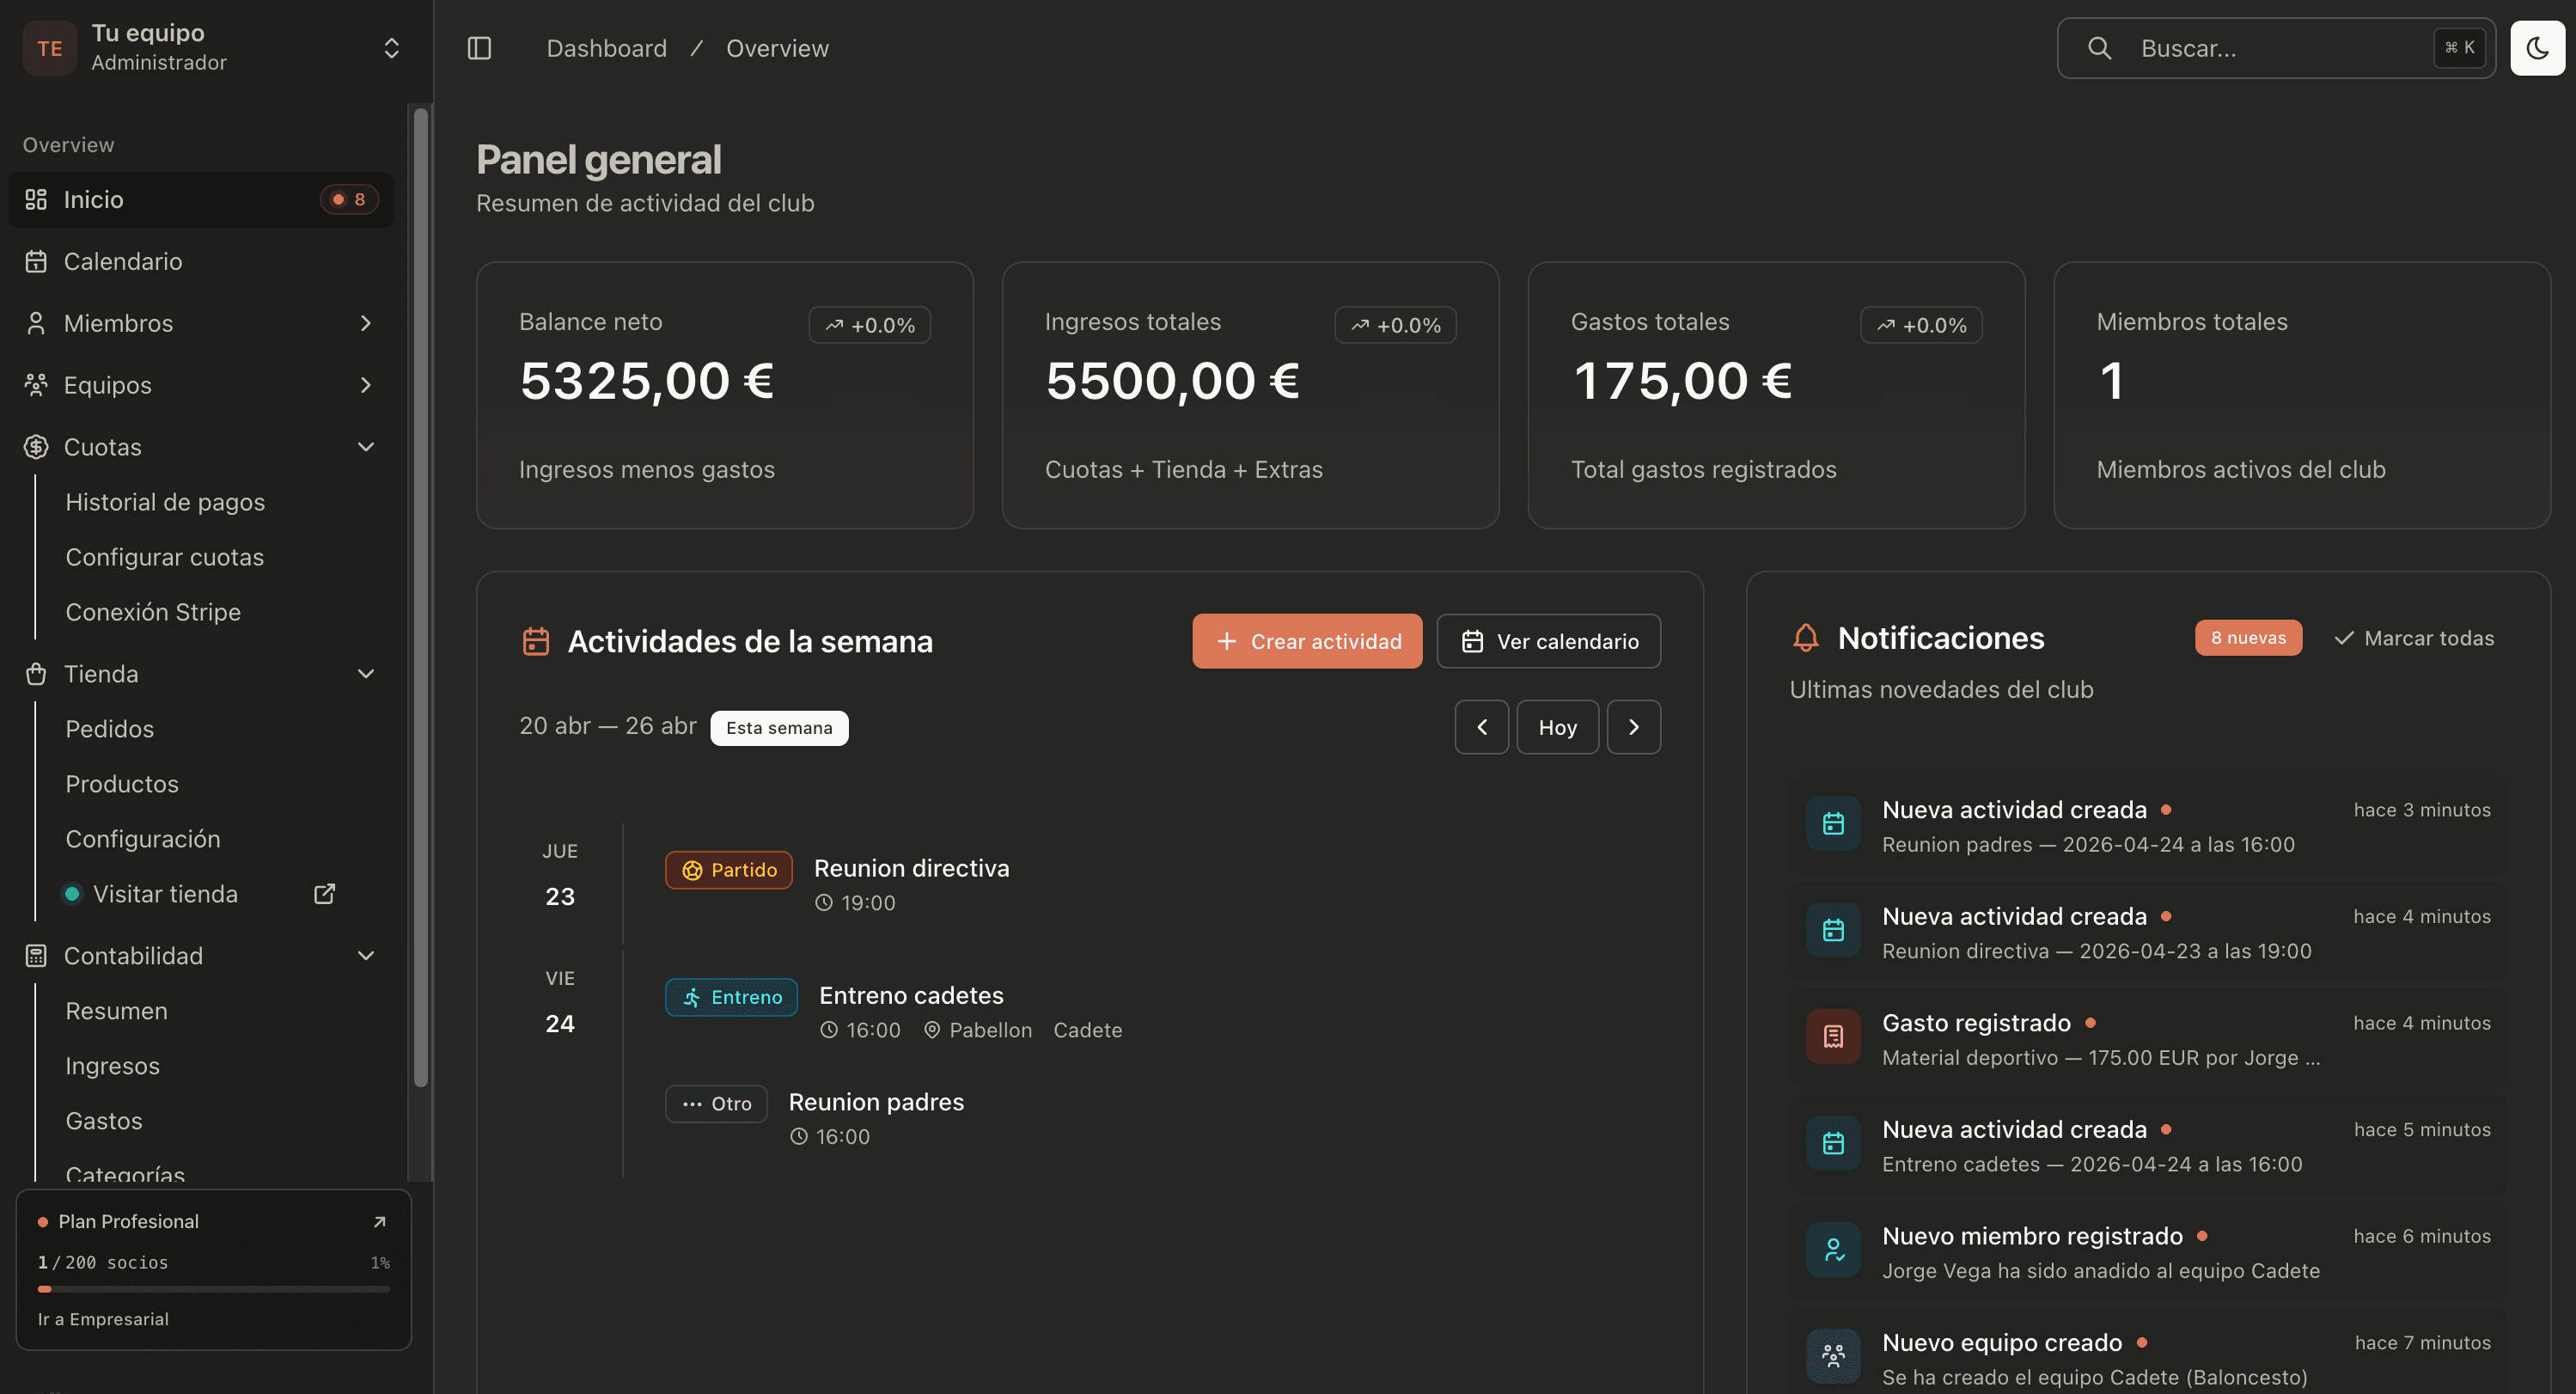Open Gastos under Contabilidad
The image size is (2576, 1394).
103,1121
